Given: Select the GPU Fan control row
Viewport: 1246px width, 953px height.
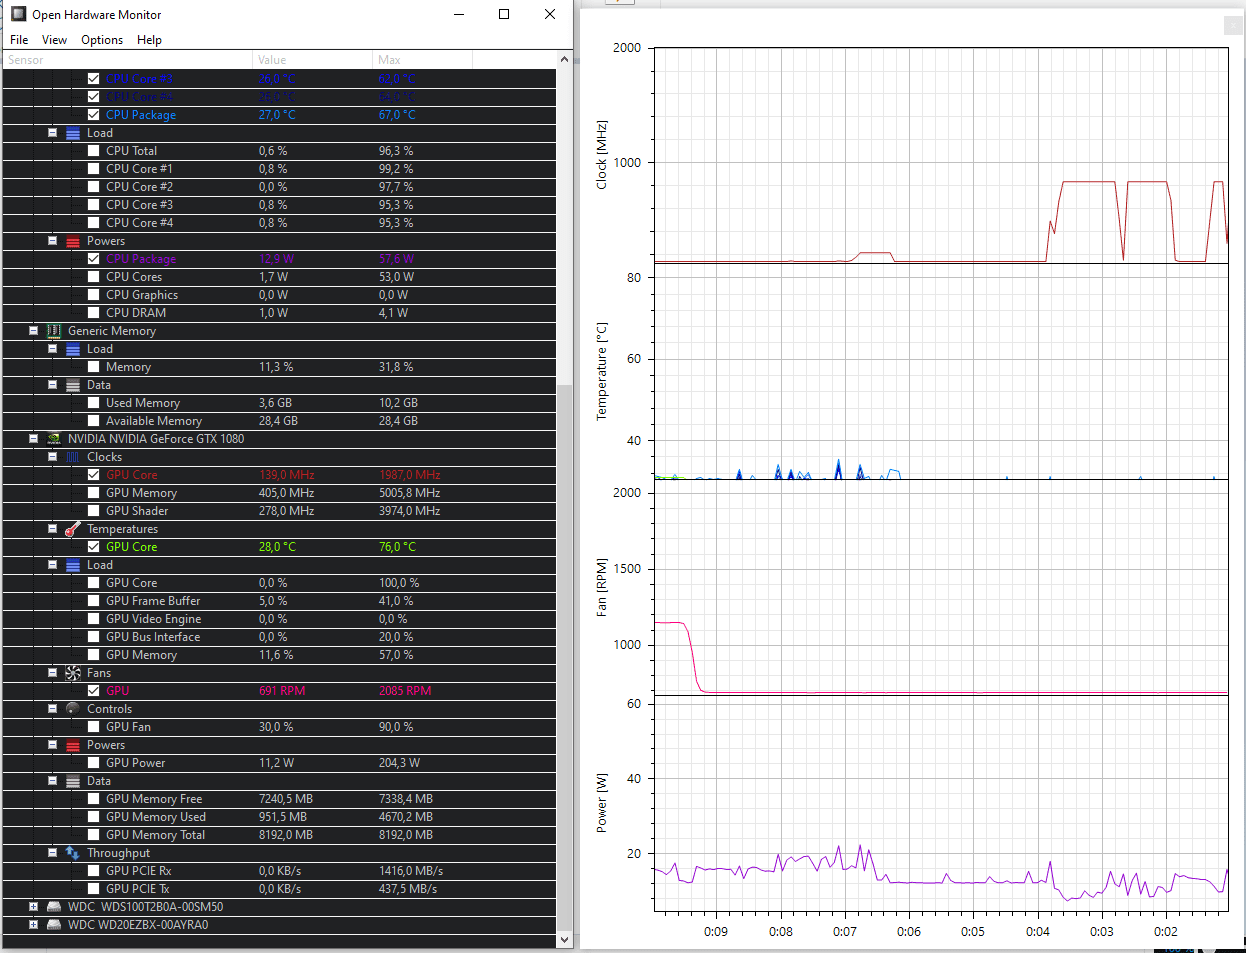Looking at the screenshot, I should (x=279, y=727).
